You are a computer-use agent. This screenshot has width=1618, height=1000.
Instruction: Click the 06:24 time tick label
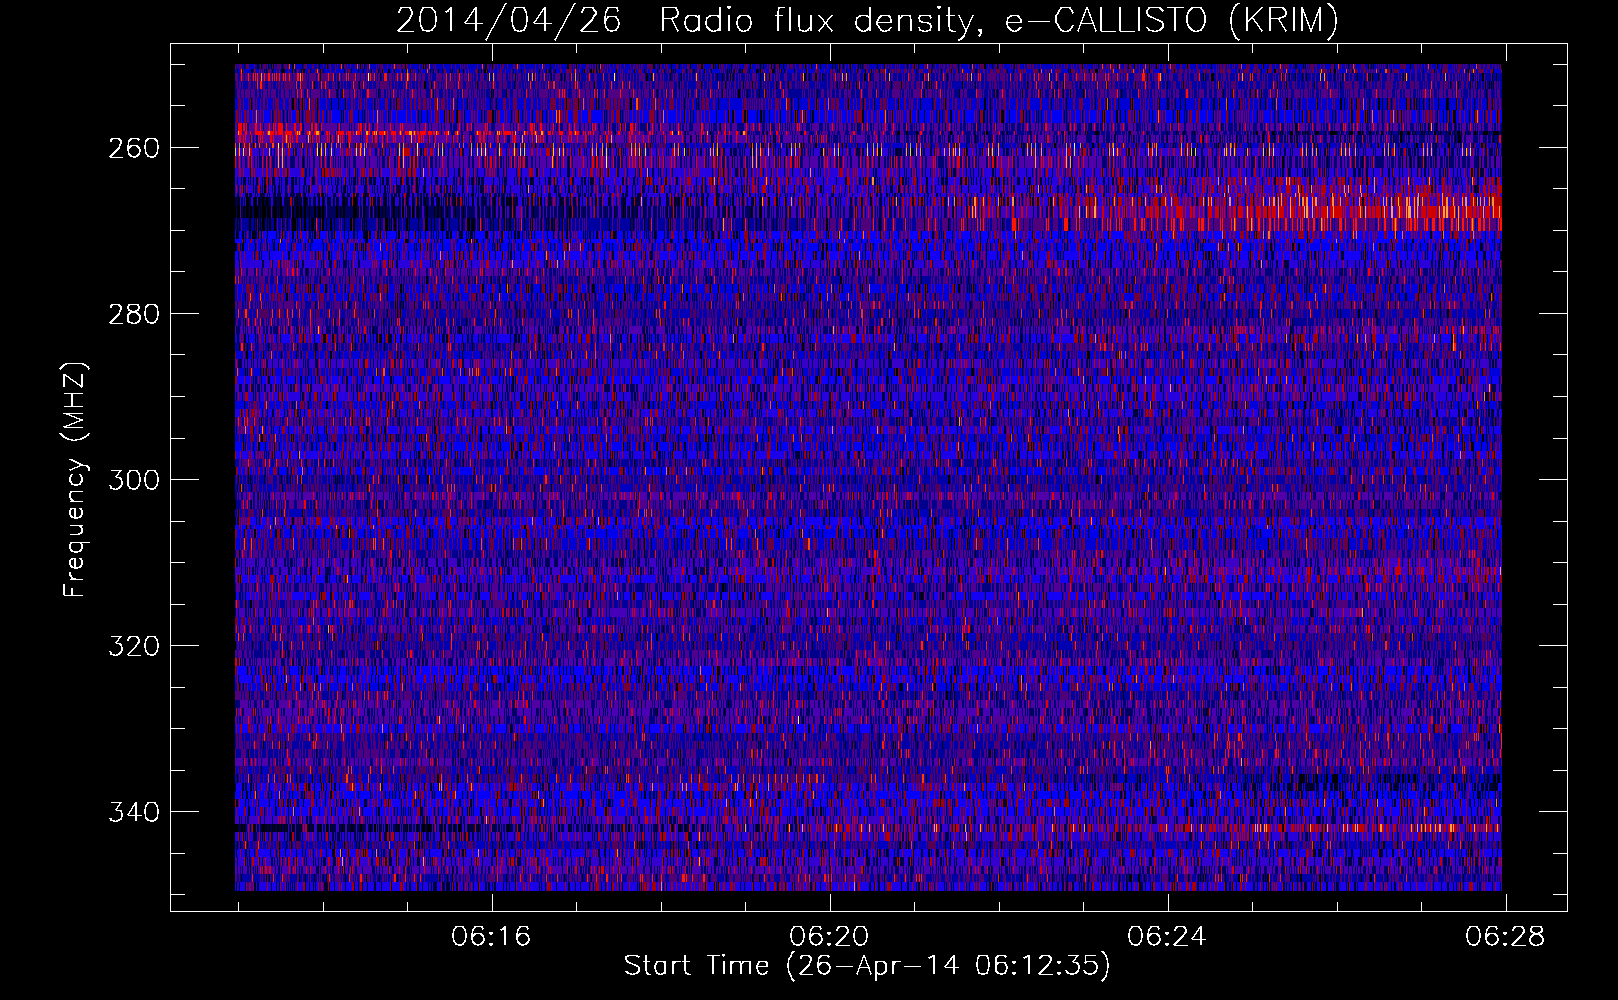1167,937
